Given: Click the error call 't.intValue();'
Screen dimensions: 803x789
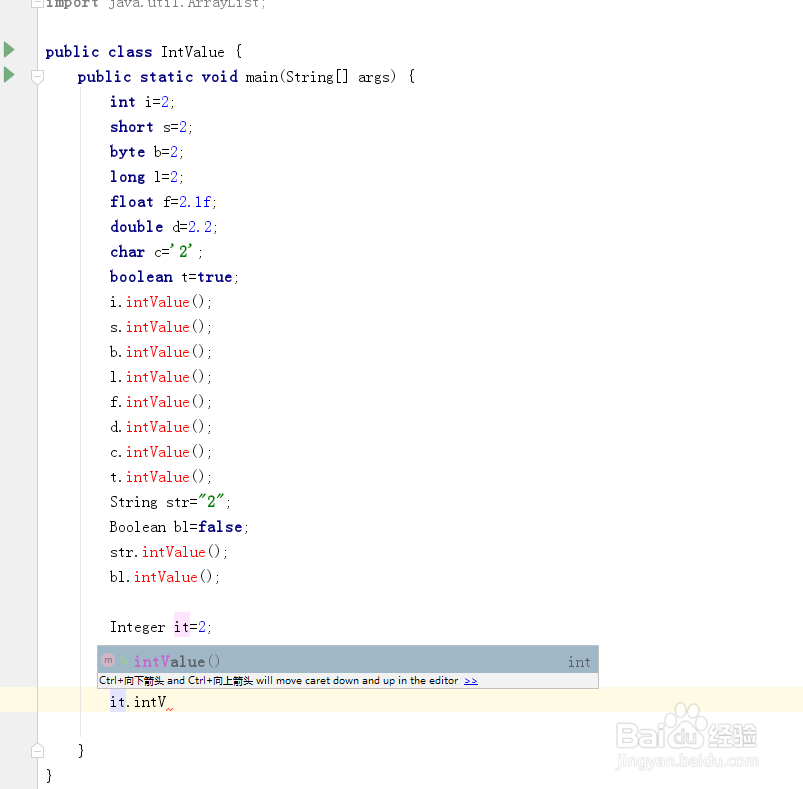Looking at the screenshot, I should point(160,477).
